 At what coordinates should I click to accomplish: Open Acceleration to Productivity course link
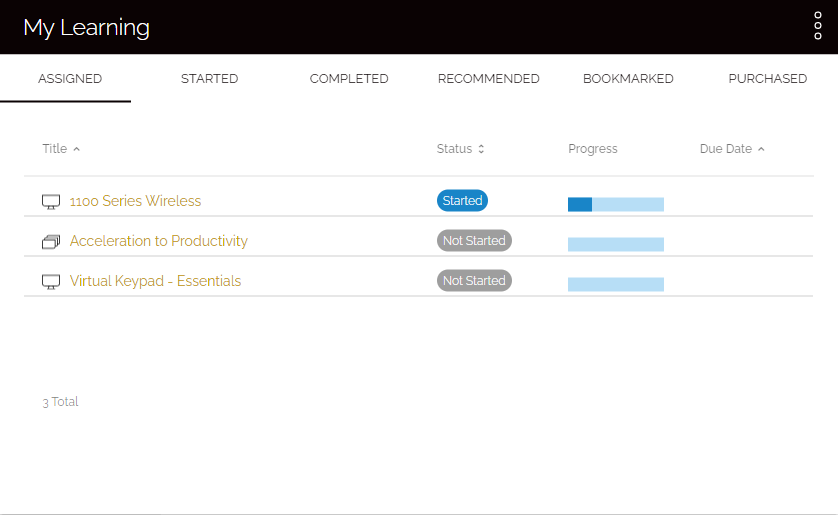point(159,241)
